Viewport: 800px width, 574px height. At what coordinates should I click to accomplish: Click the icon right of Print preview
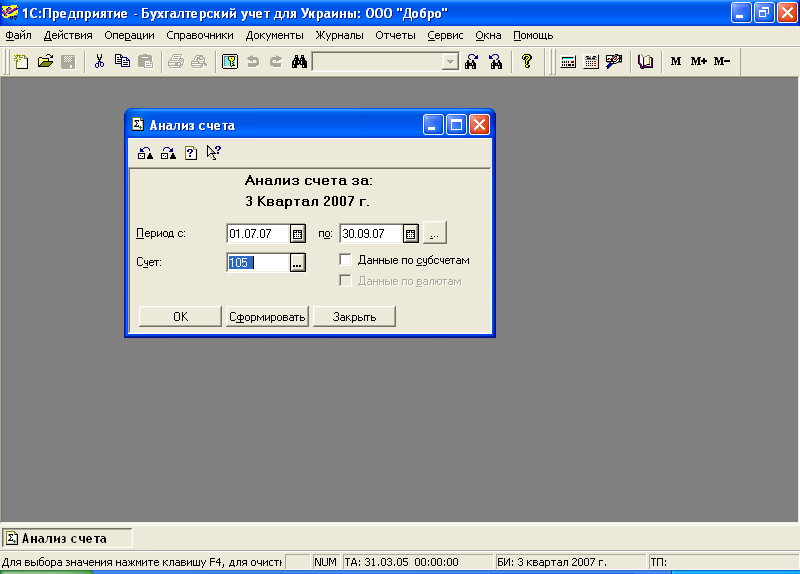(x=230, y=62)
